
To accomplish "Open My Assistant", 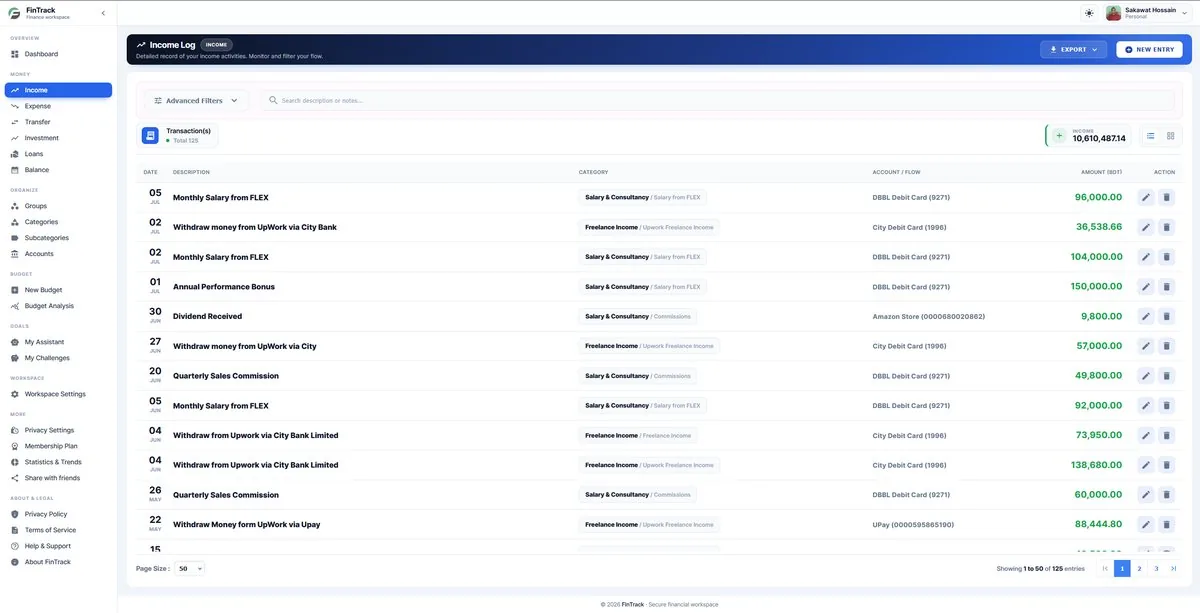I will point(58,342).
